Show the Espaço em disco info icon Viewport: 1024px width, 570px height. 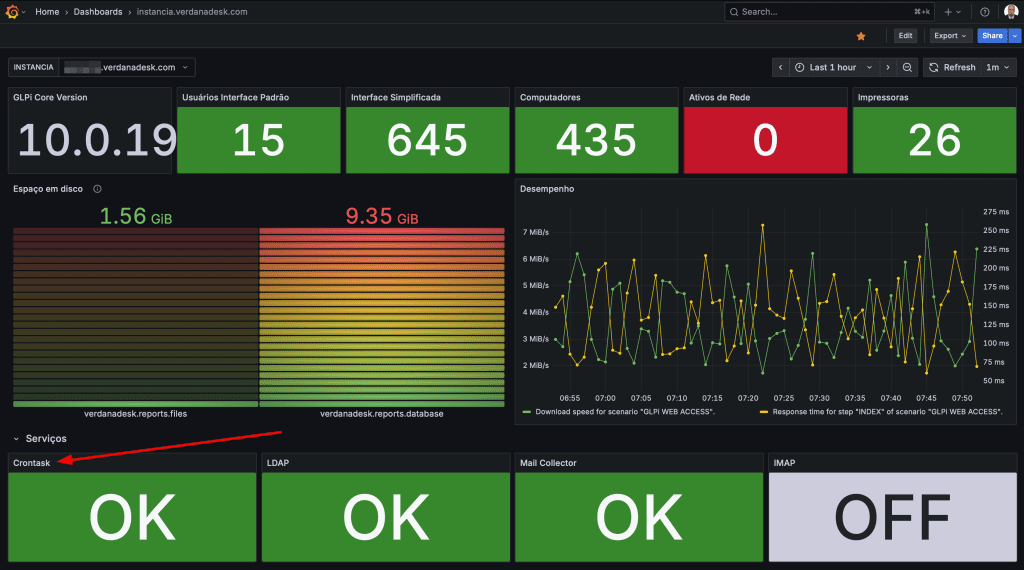97,189
